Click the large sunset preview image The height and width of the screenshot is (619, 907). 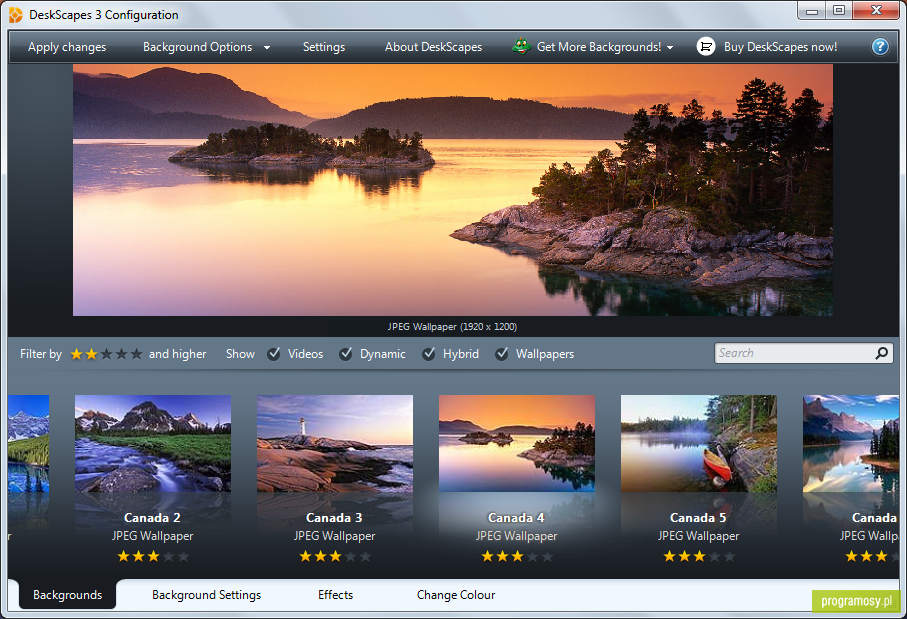tap(453, 190)
